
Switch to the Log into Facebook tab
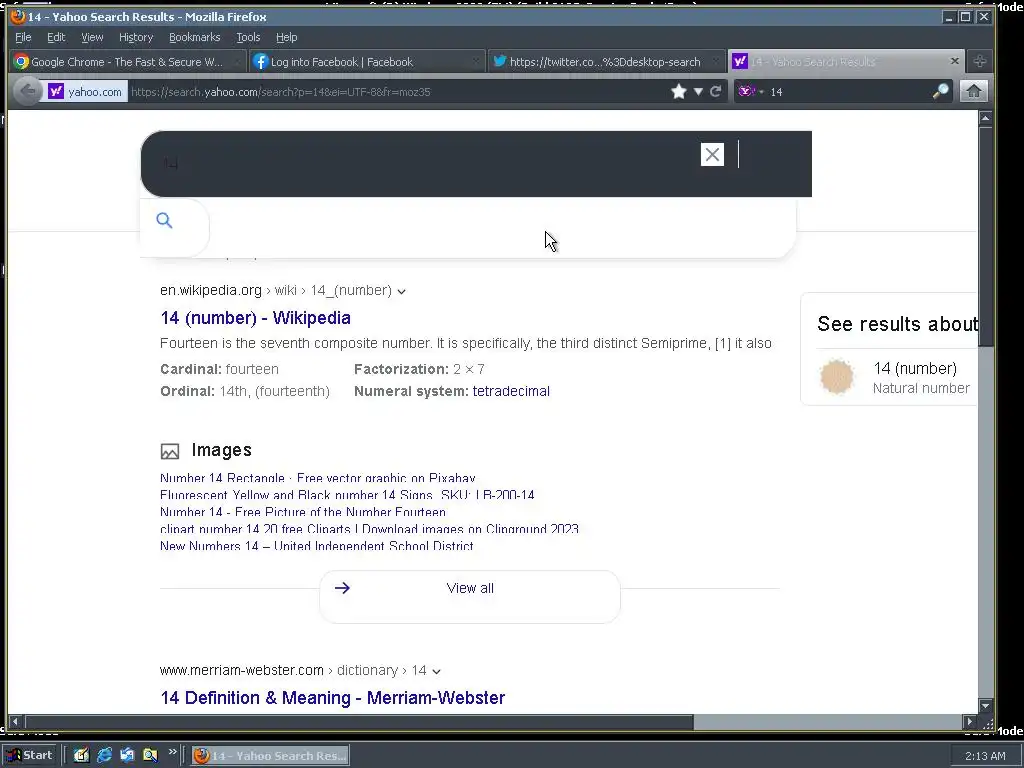367,61
